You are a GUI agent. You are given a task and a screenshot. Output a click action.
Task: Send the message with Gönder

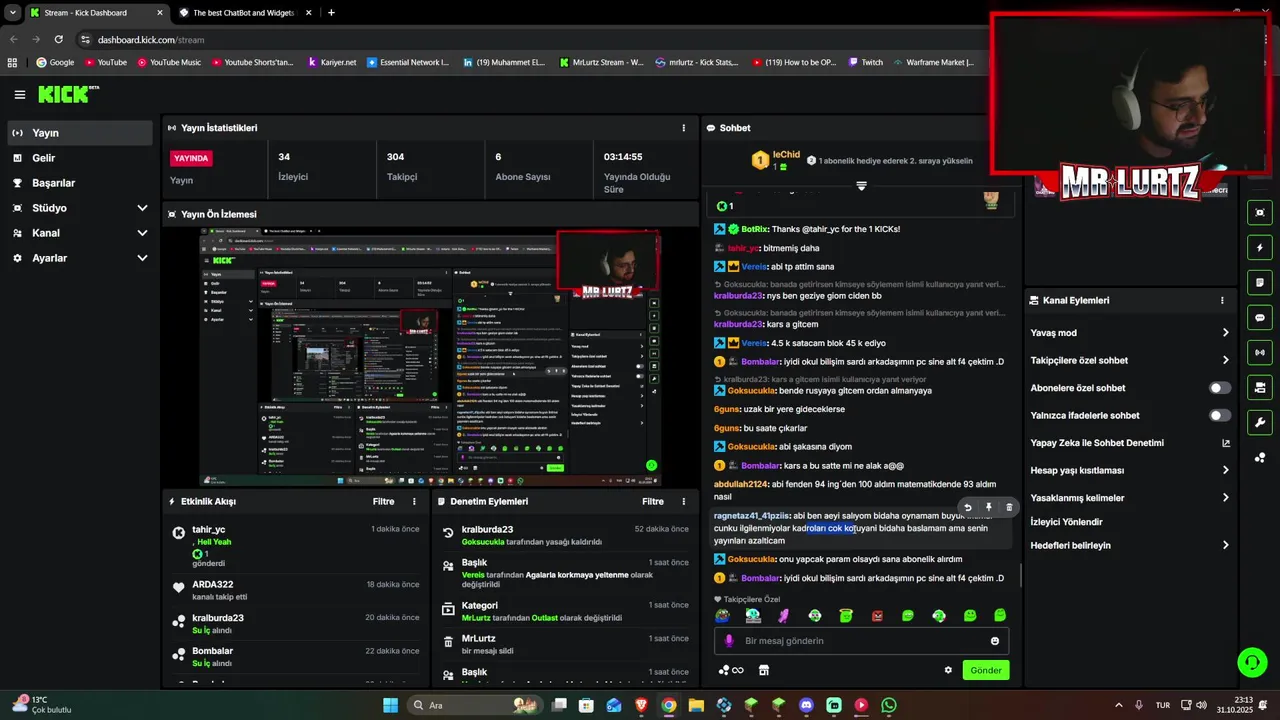click(986, 670)
